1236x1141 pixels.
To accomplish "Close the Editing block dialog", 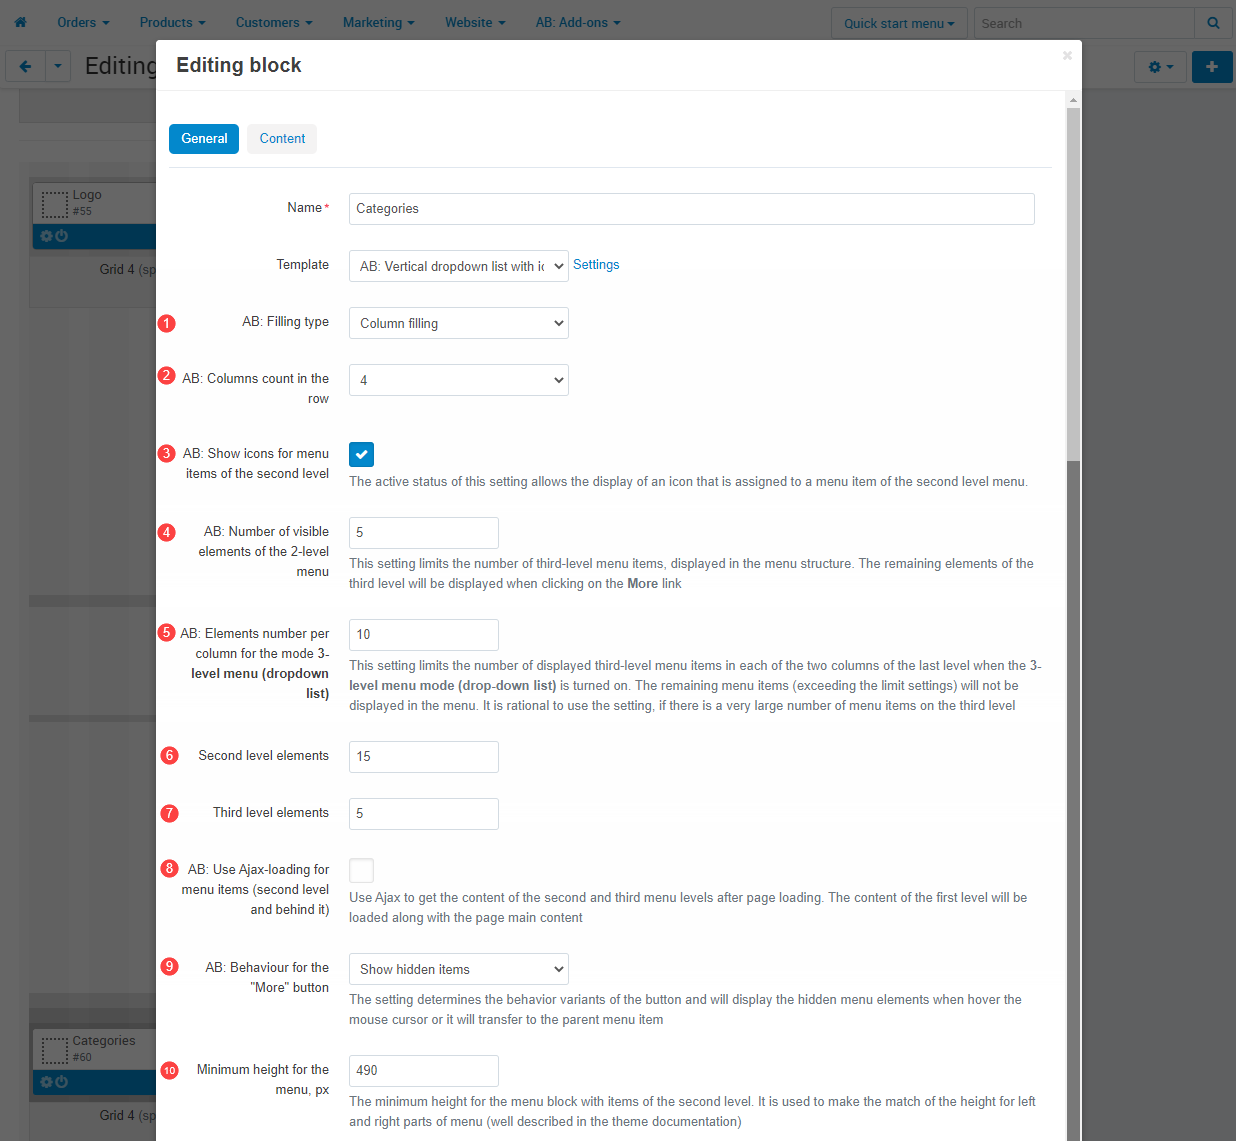I will coord(1067,56).
